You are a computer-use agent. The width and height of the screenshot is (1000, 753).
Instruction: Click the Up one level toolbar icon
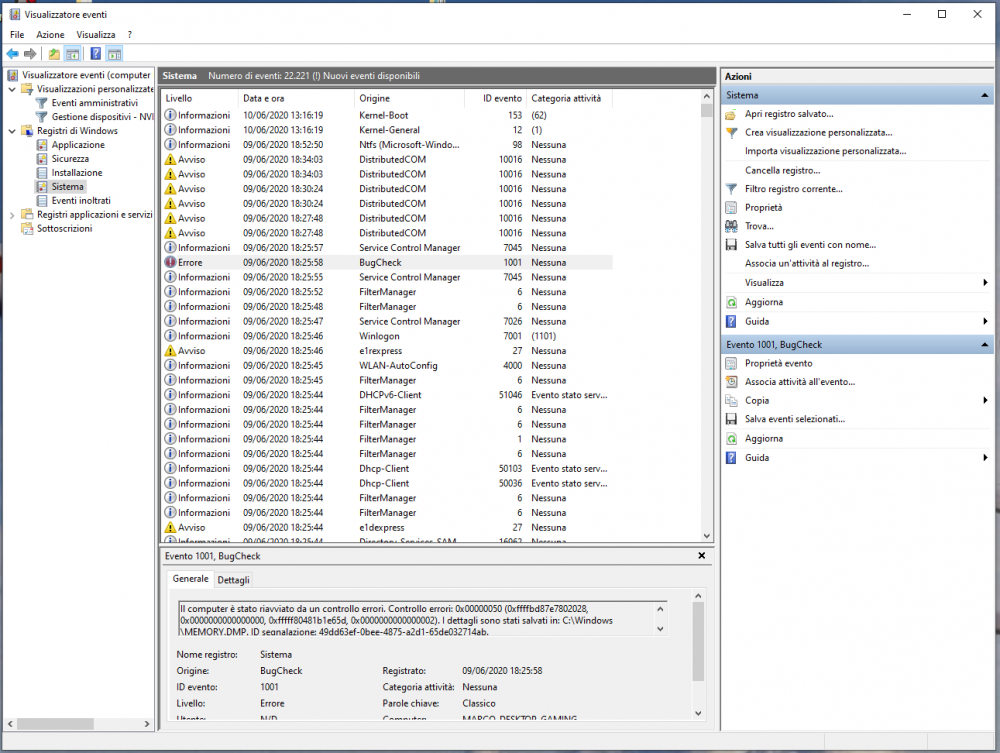click(x=54, y=54)
